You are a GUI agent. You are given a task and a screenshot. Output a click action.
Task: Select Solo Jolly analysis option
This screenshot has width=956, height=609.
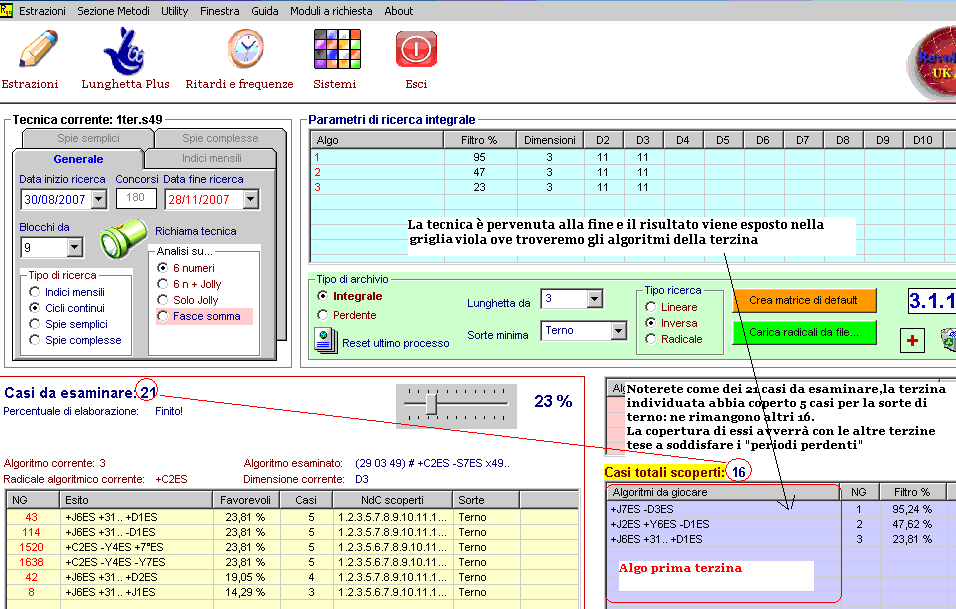point(163,299)
